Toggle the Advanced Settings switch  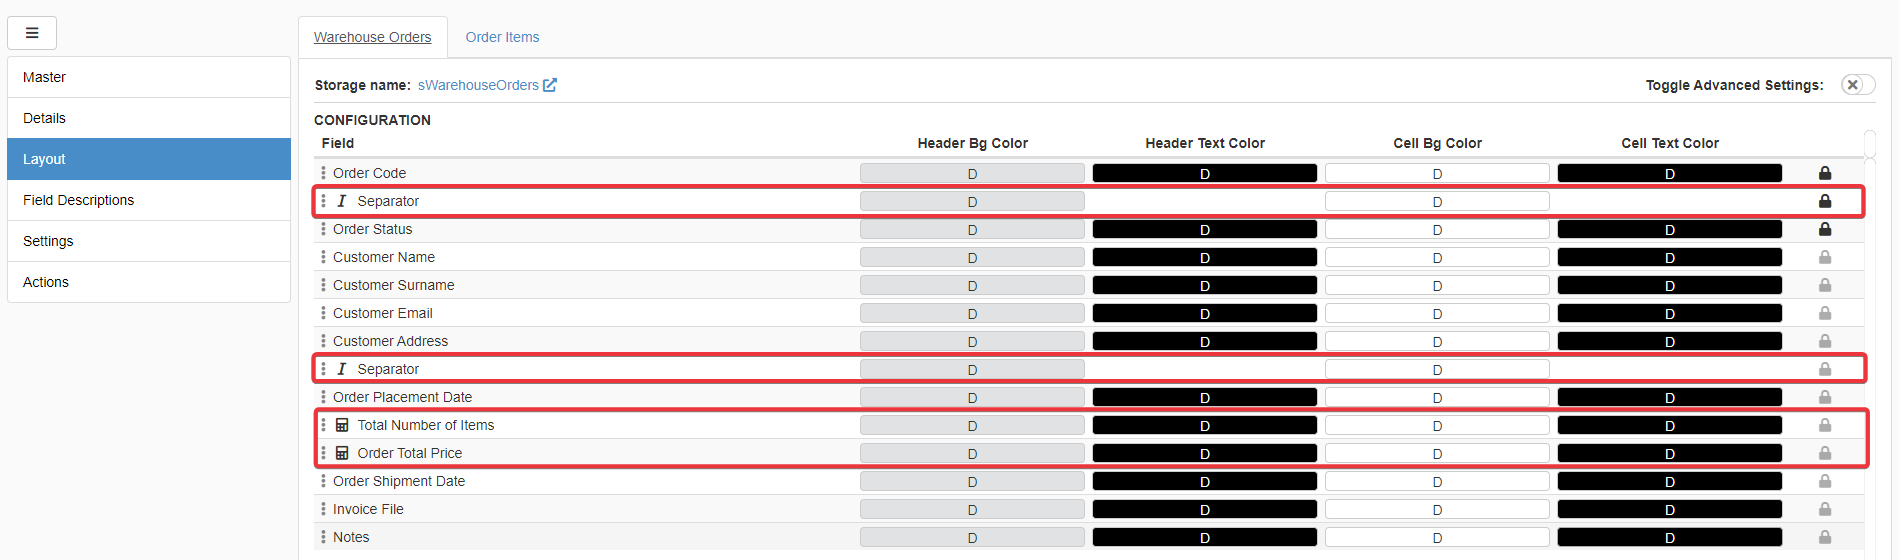click(x=1857, y=85)
